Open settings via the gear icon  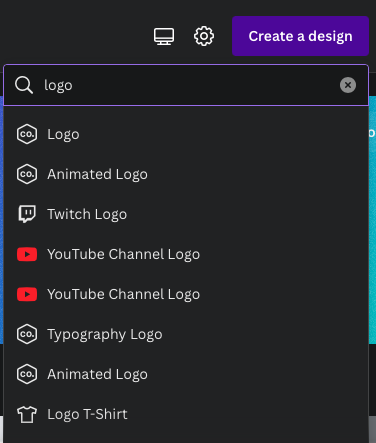coord(204,36)
